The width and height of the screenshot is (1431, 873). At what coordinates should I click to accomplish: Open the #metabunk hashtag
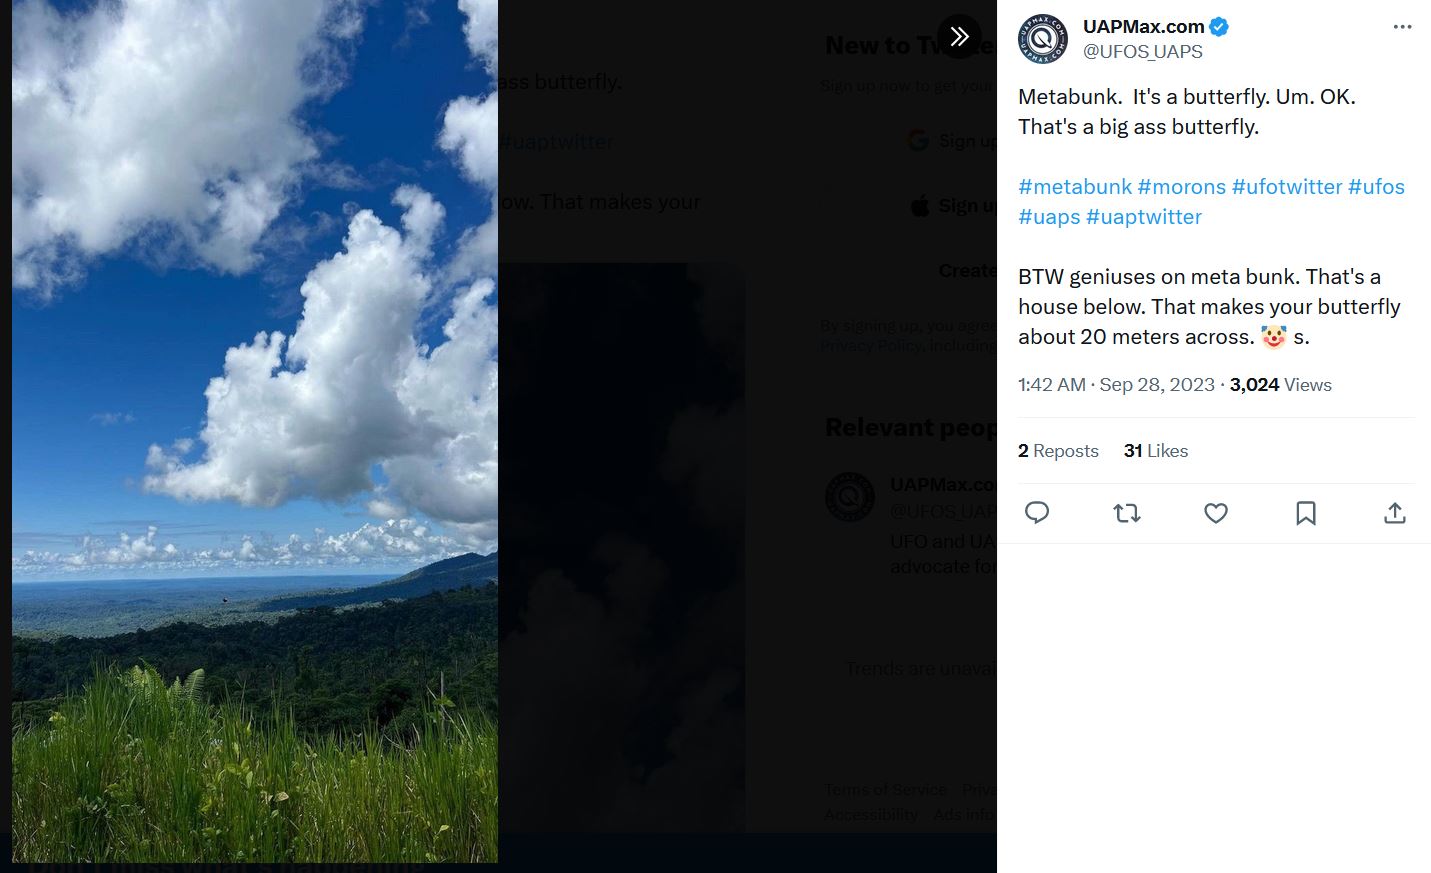pos(1074,187)
